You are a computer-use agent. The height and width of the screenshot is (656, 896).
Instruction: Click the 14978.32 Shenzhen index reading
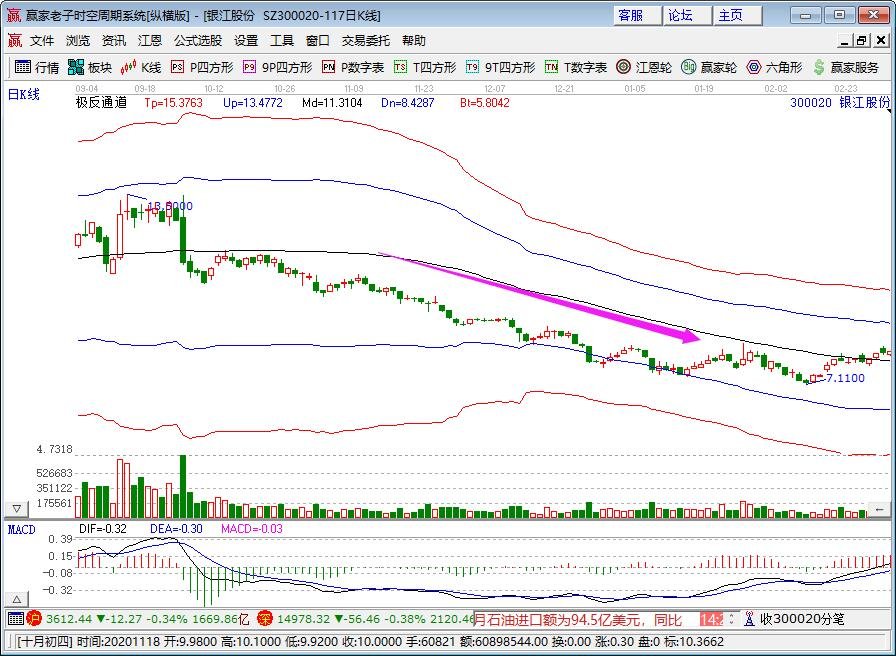(302, 619)
